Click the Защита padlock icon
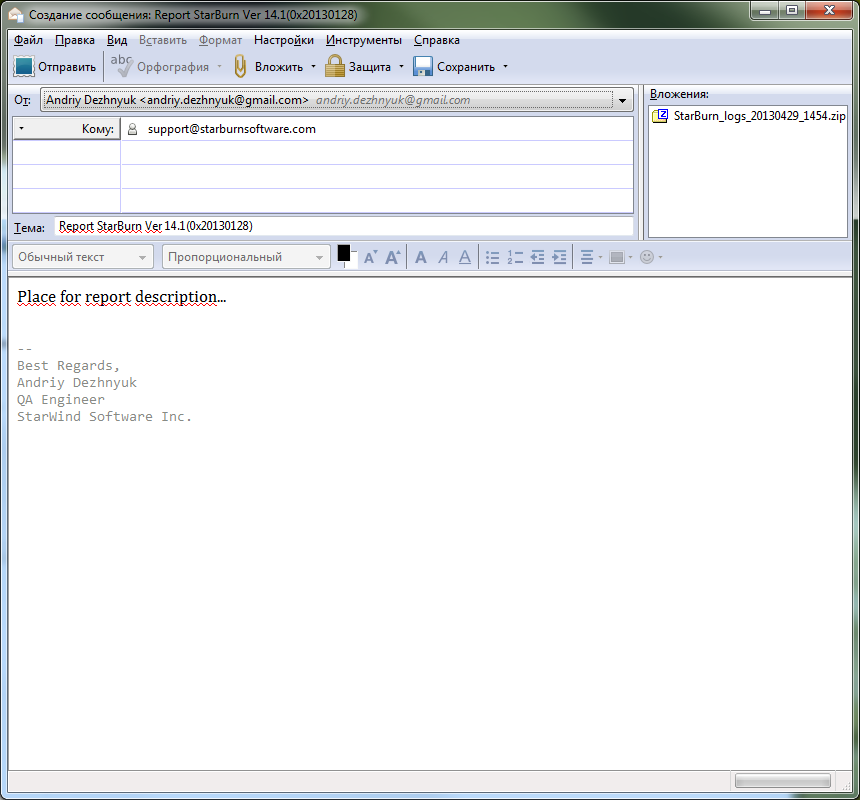 [x=335, y=66]
